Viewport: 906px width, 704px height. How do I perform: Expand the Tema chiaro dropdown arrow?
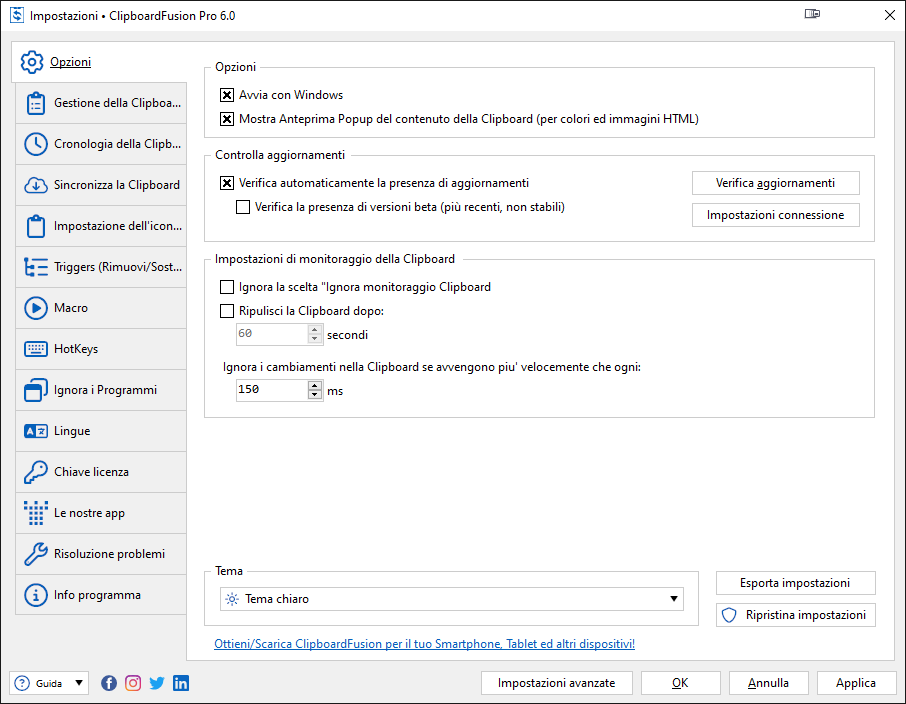point(674,599)
